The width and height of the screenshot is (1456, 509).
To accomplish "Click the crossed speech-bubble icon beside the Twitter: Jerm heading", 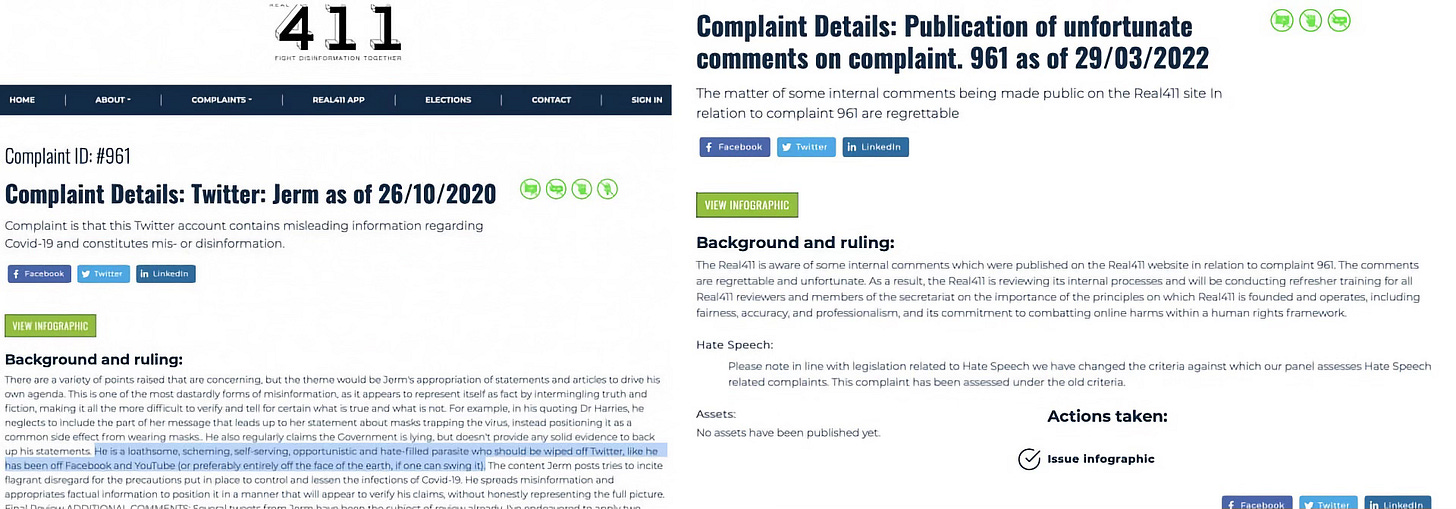I will coord(531,188).
